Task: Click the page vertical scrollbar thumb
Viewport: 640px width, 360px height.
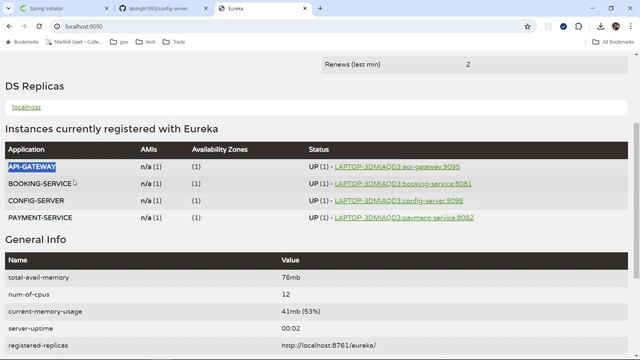Action: tap(636, 201)
